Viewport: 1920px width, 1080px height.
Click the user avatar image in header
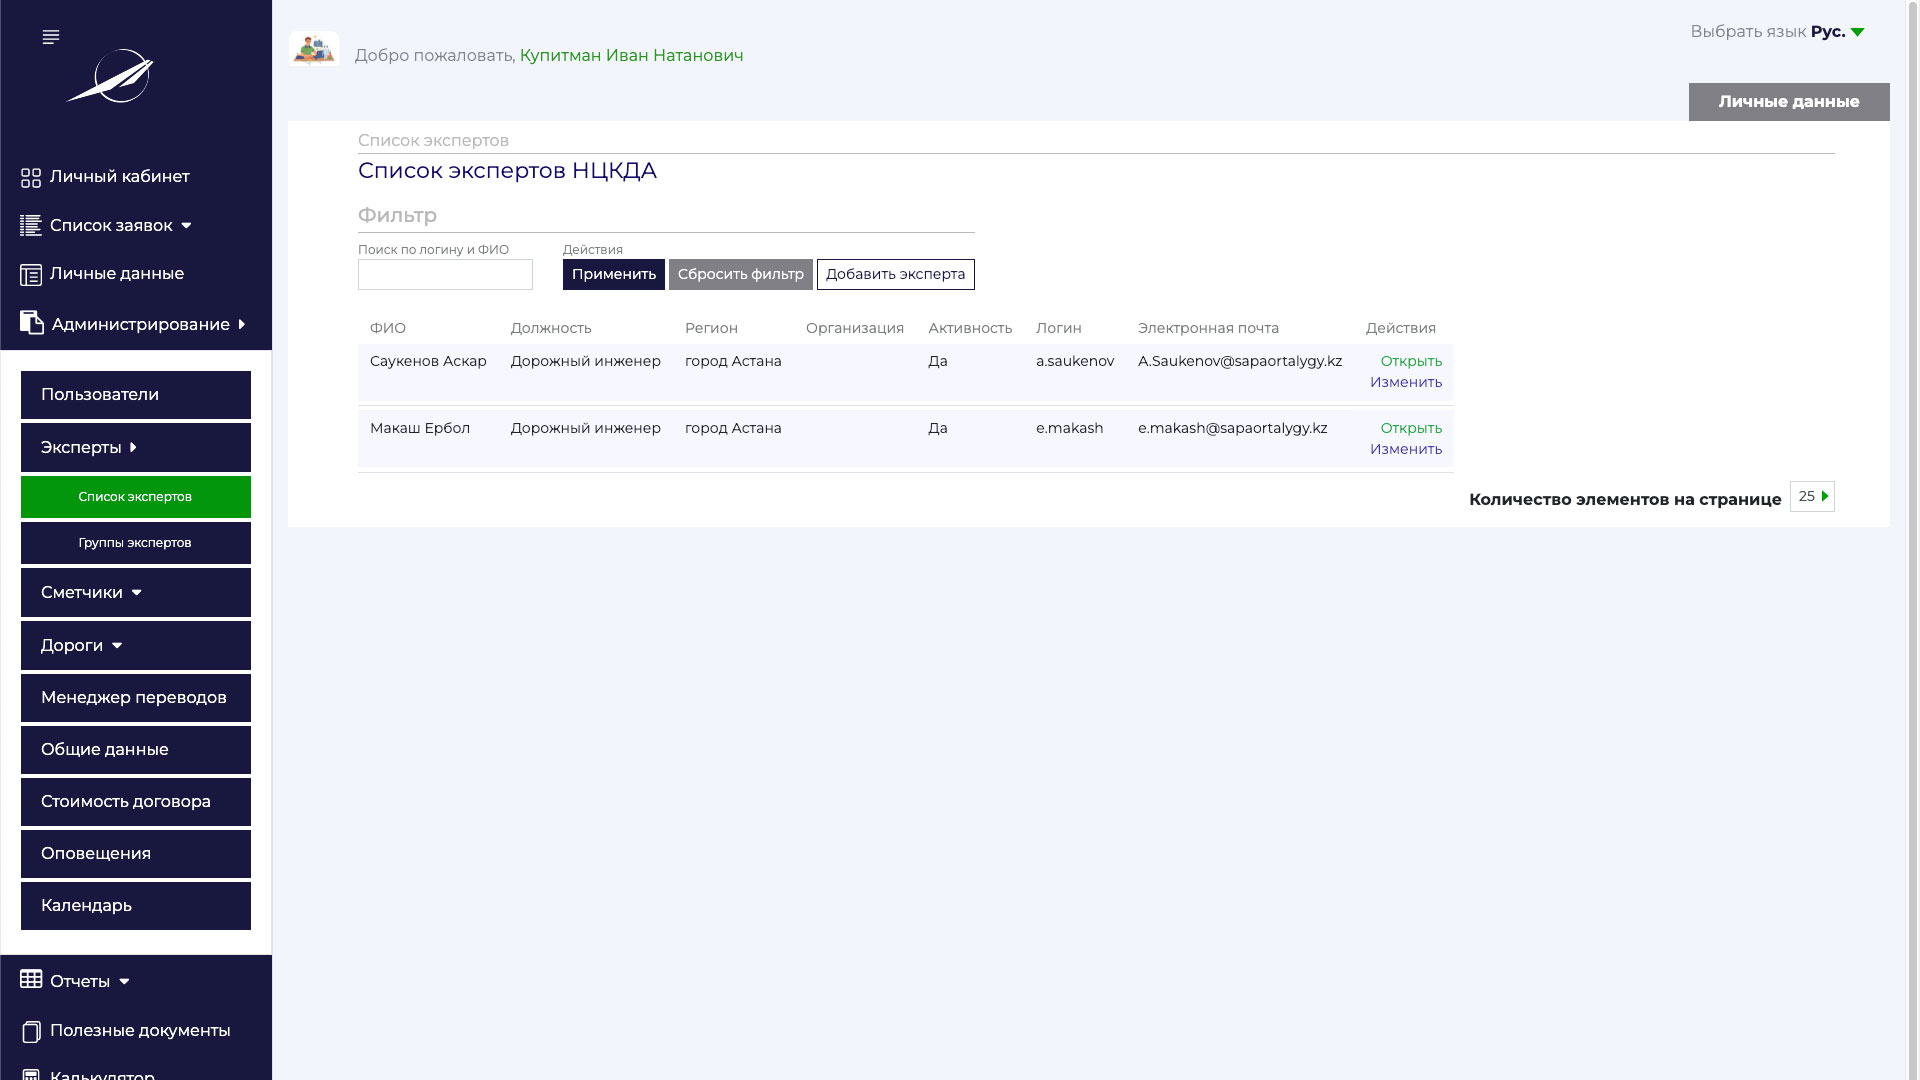tap(314, 49)
